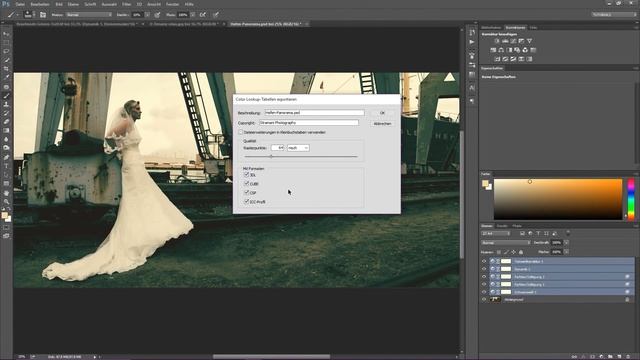Open the workspace switcher dropdown

coord(613,15)
